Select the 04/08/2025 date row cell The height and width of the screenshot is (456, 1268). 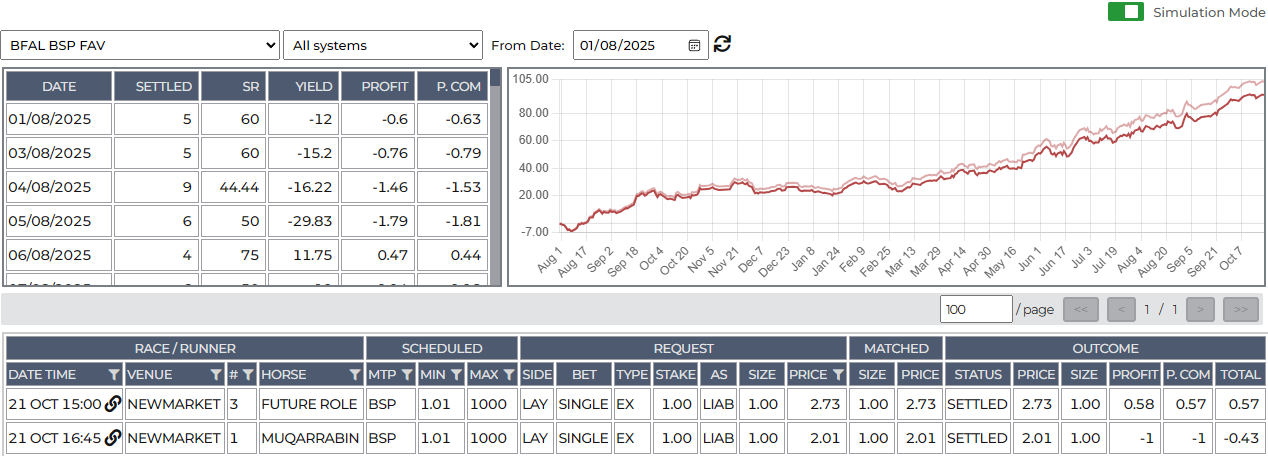[58, 187]
